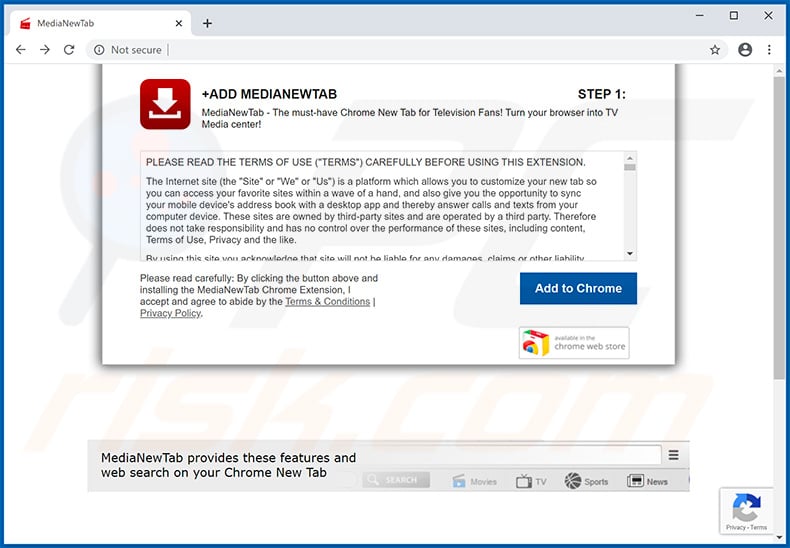This screenshot has height=548, width=790.
Task: Click the Not secure site info icon
Action: click(x=99, y=50)
